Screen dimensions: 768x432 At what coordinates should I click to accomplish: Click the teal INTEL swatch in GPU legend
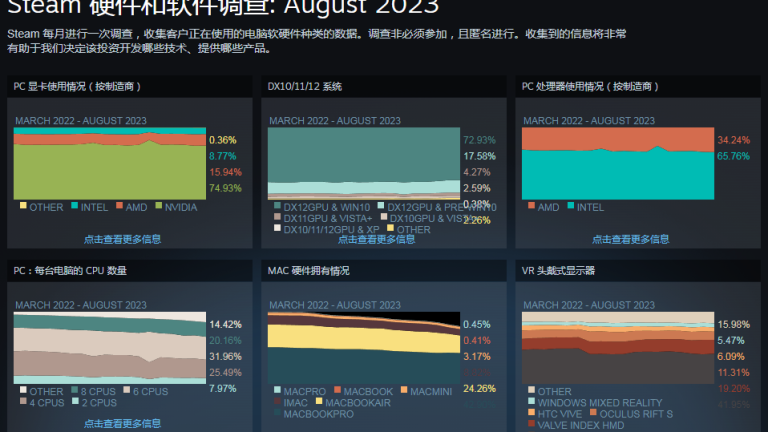click(x=74, y=205)
